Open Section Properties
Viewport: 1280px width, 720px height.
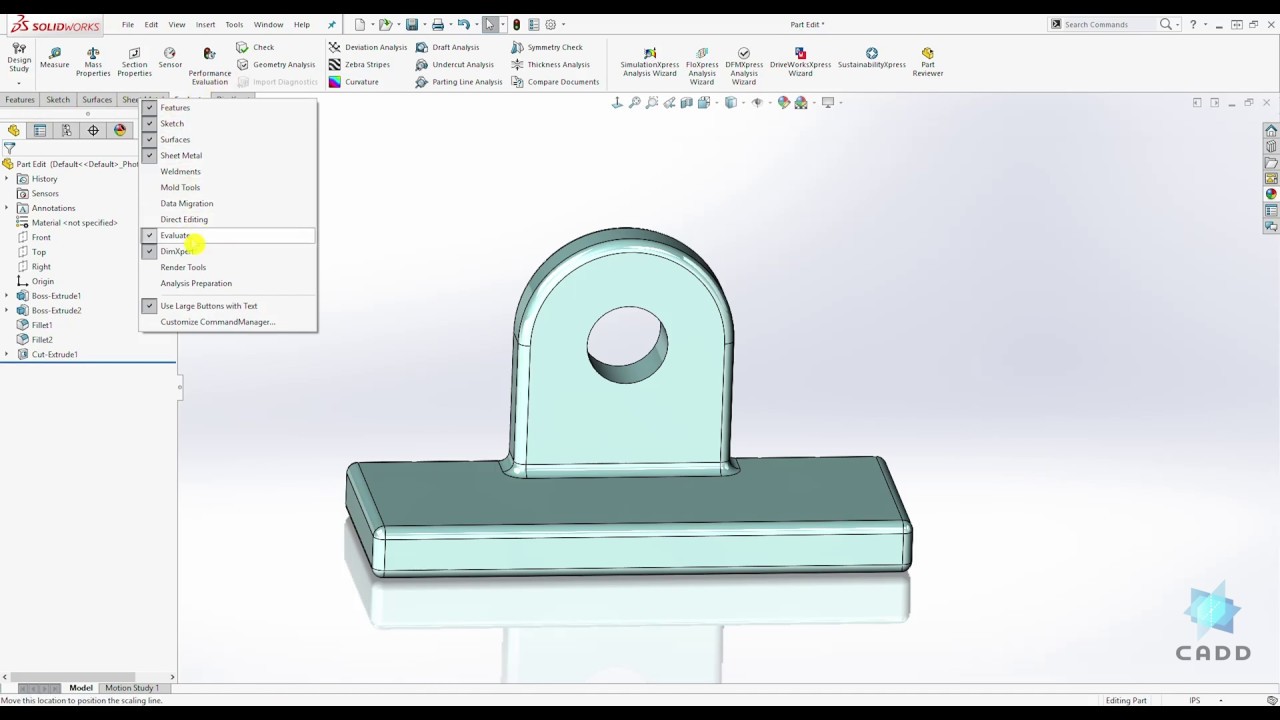point(134,62)
